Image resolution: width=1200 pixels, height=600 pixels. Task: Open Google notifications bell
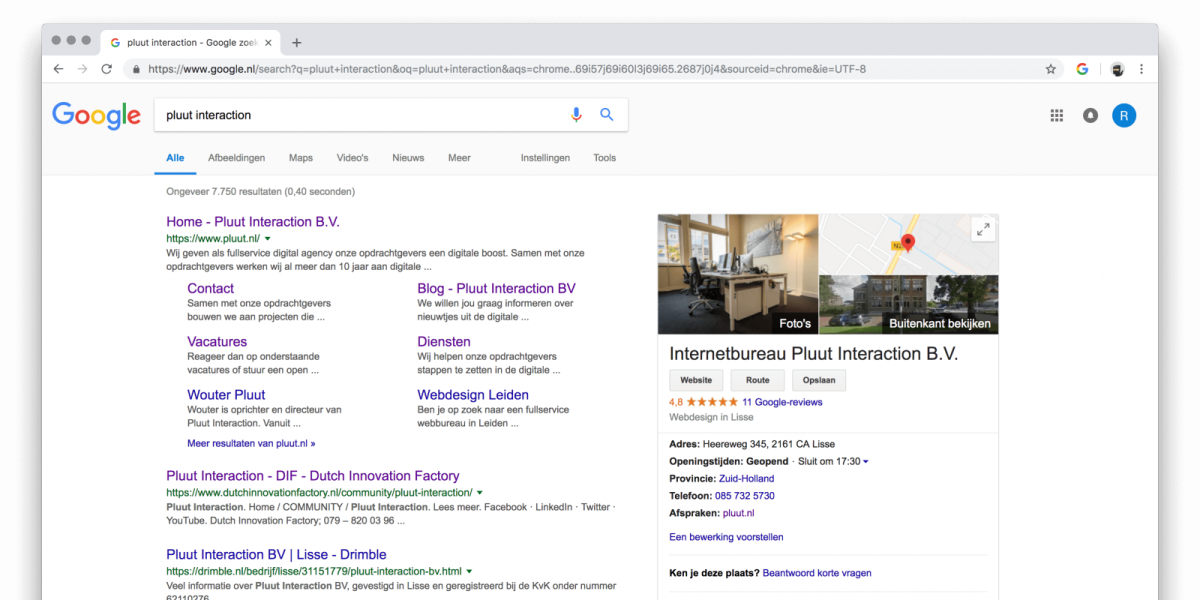pyautogui.click(x=1090, y=116)
